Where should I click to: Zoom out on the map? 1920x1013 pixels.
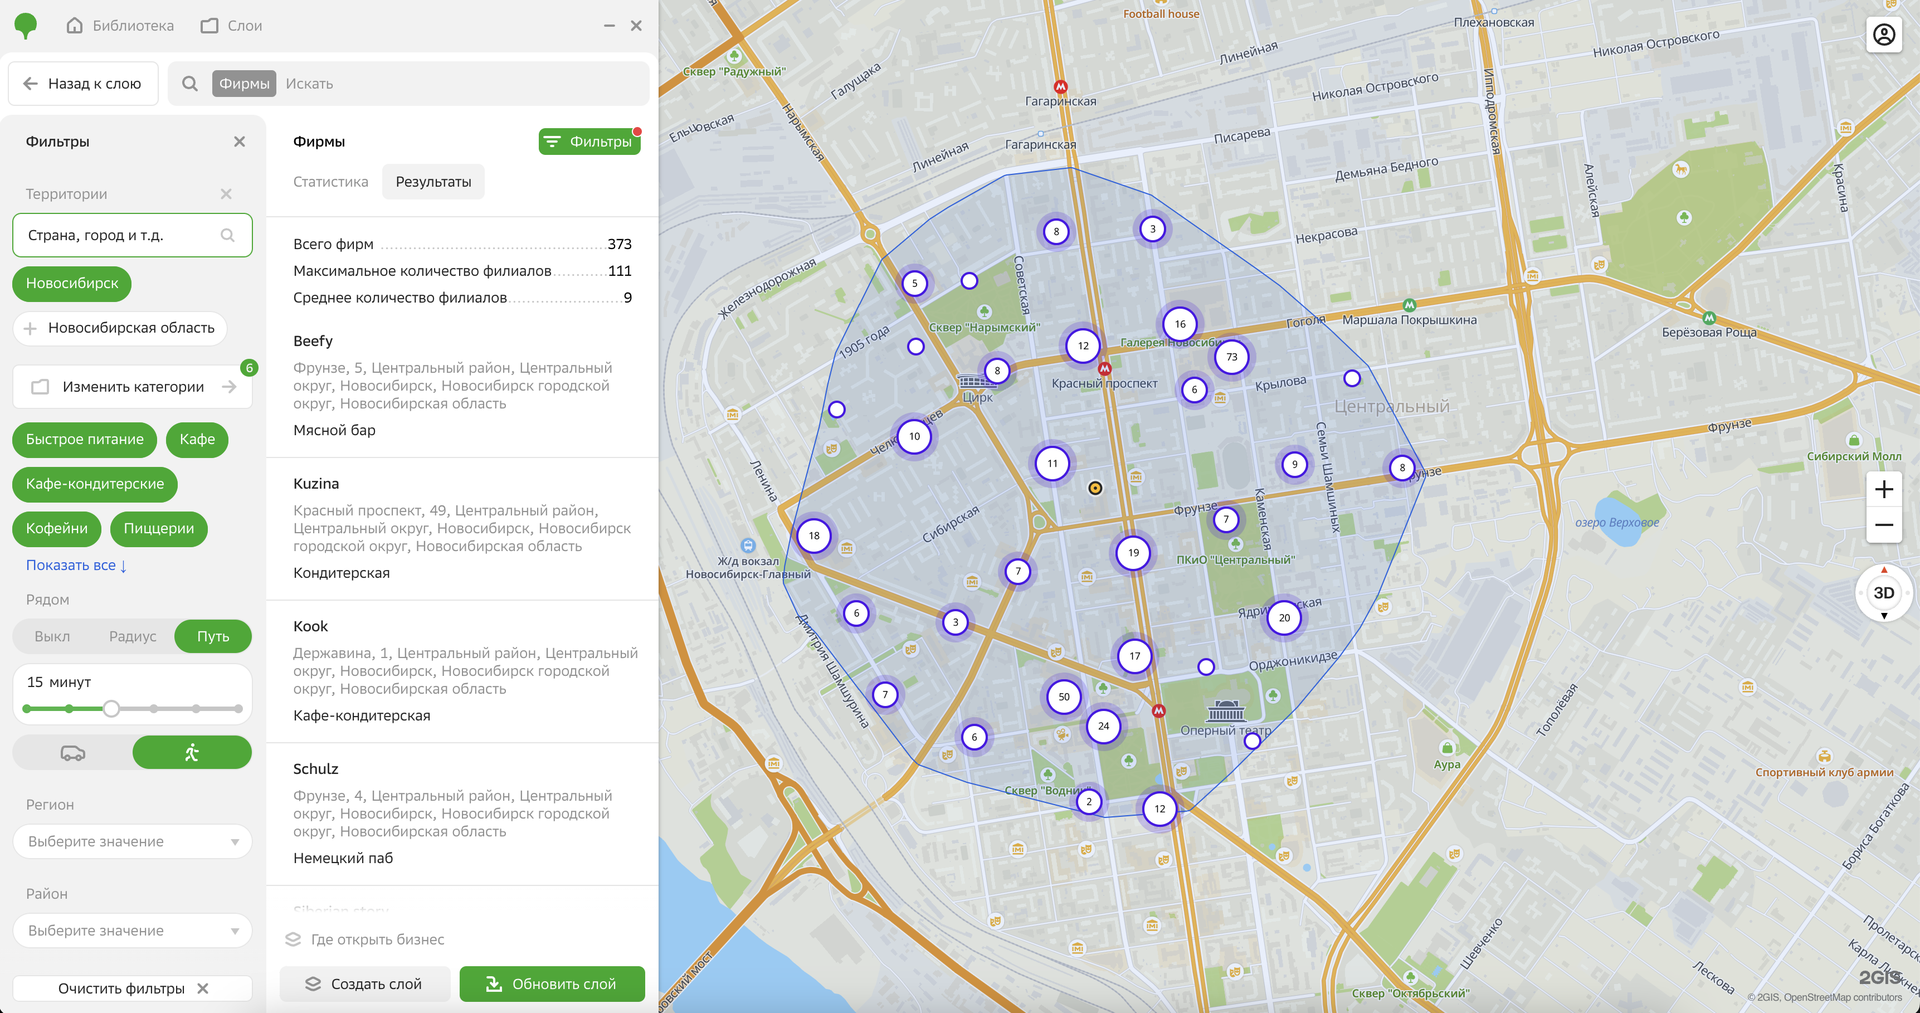(1883, 525)
